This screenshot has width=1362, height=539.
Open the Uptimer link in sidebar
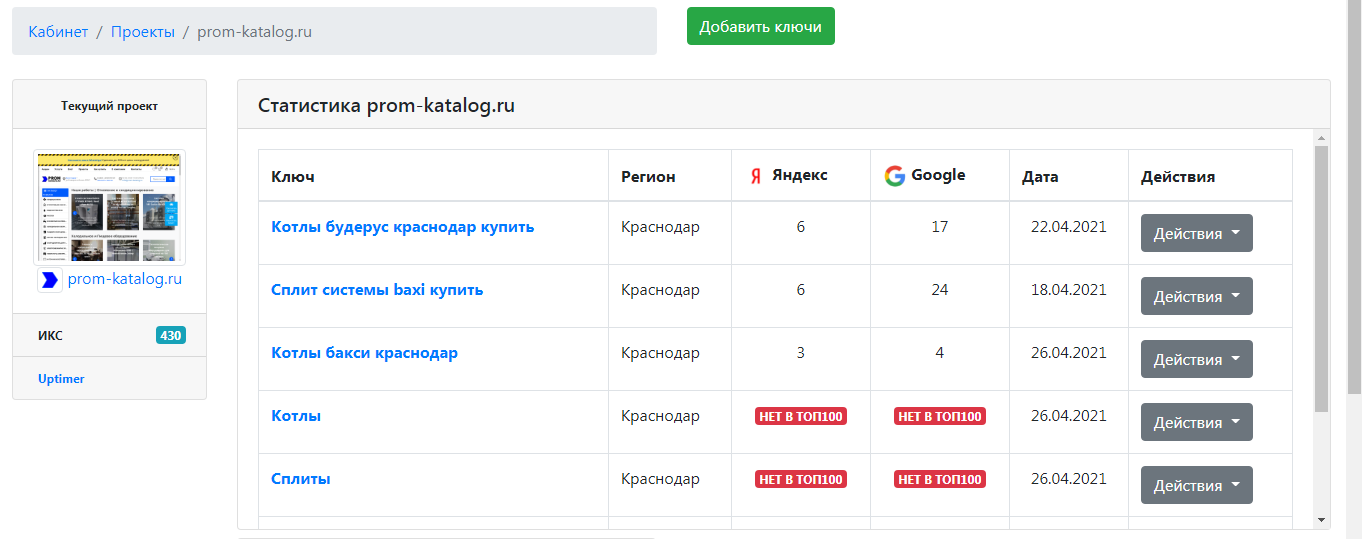(x=61, y=379)
